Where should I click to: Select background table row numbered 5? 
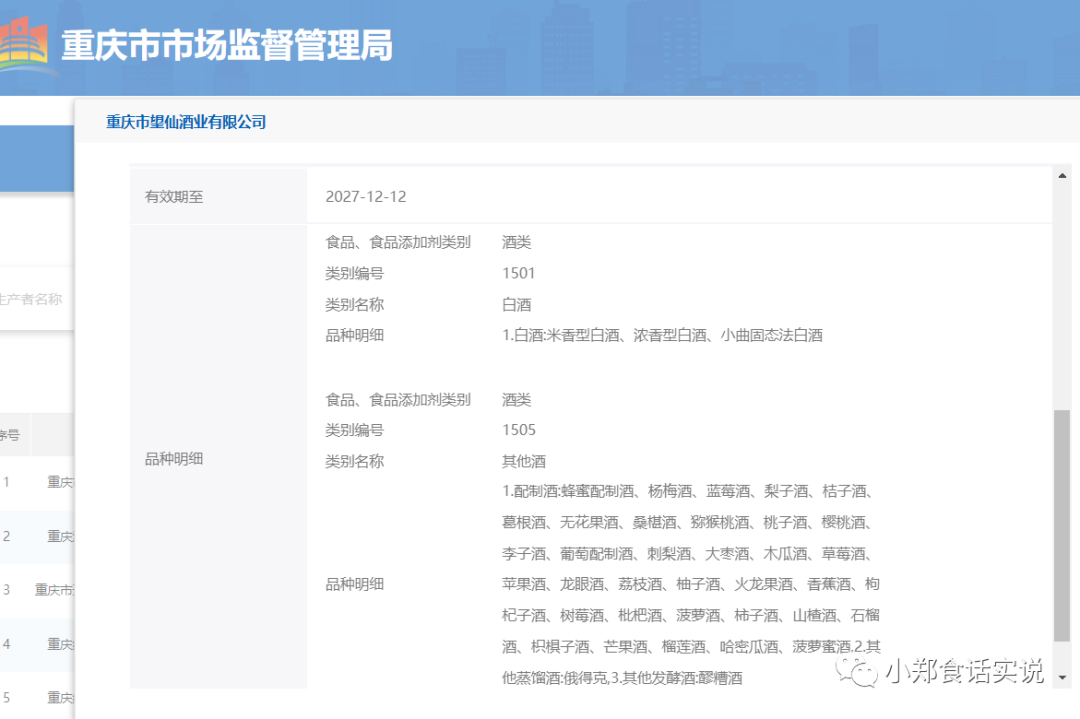point(37,697)
